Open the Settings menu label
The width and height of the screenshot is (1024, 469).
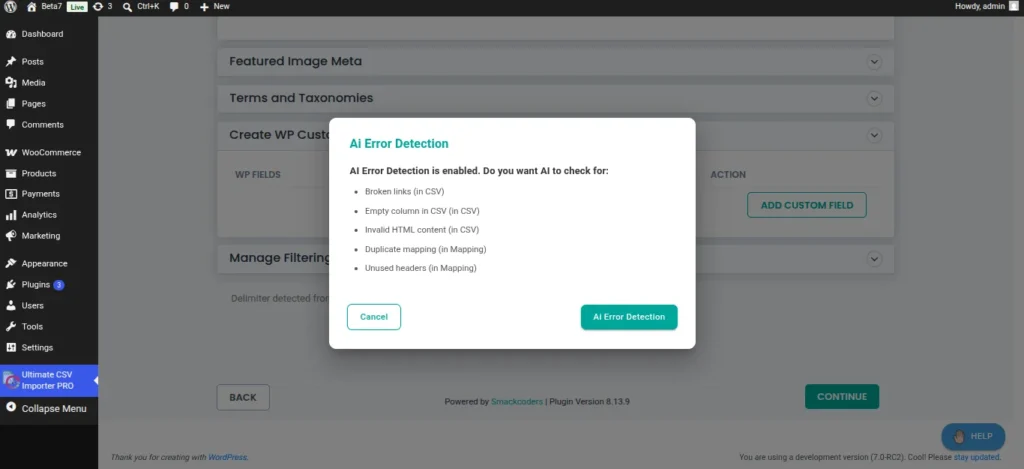coord(37,348)
